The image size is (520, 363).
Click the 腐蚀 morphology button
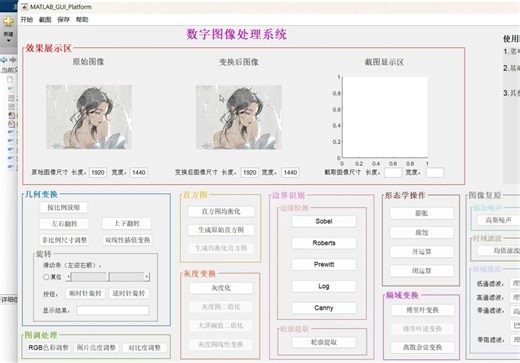[422, 233]
